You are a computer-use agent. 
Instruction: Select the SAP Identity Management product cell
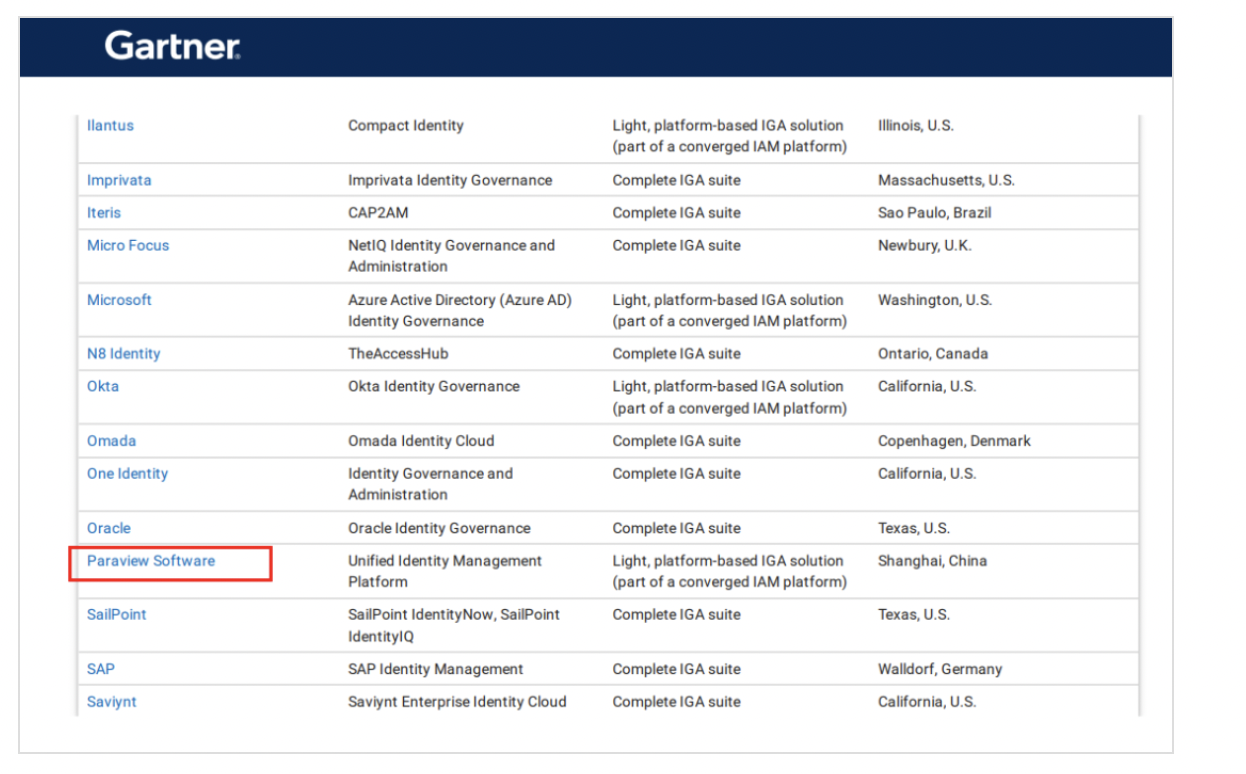[436, 669]
